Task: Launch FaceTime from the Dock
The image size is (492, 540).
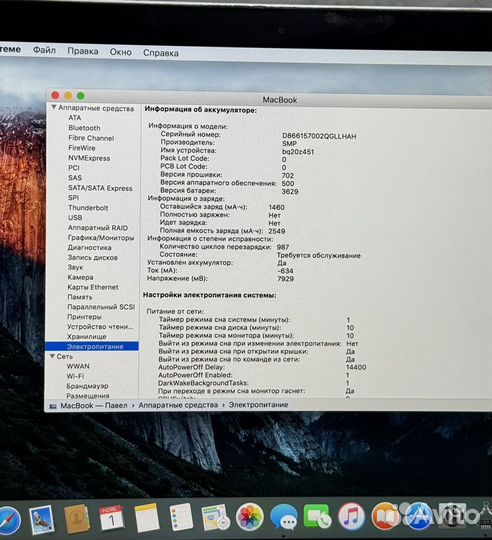Action: tap(317, 517)
